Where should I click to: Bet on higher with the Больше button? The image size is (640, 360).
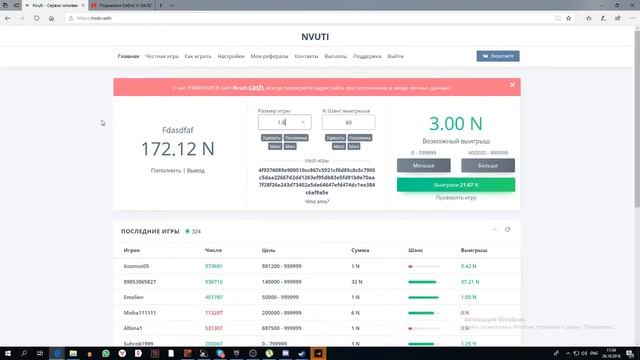[488, 165]
